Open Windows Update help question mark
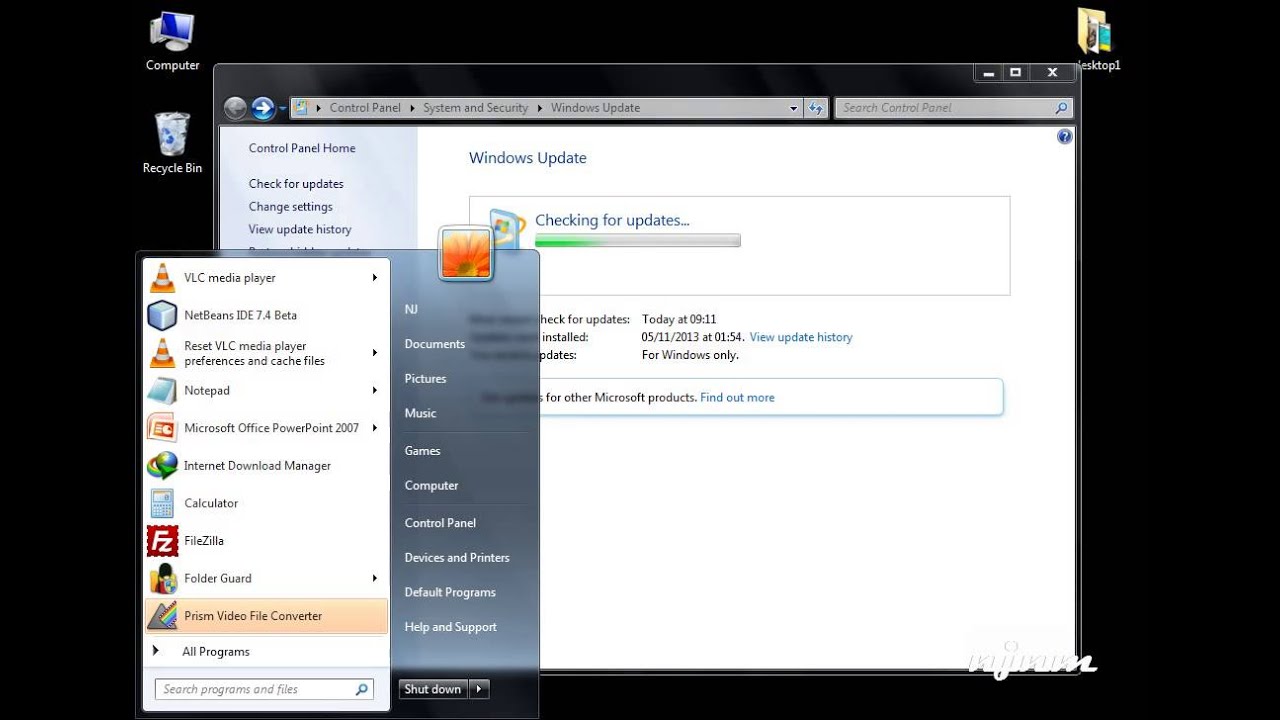 tap(1064, 137)
